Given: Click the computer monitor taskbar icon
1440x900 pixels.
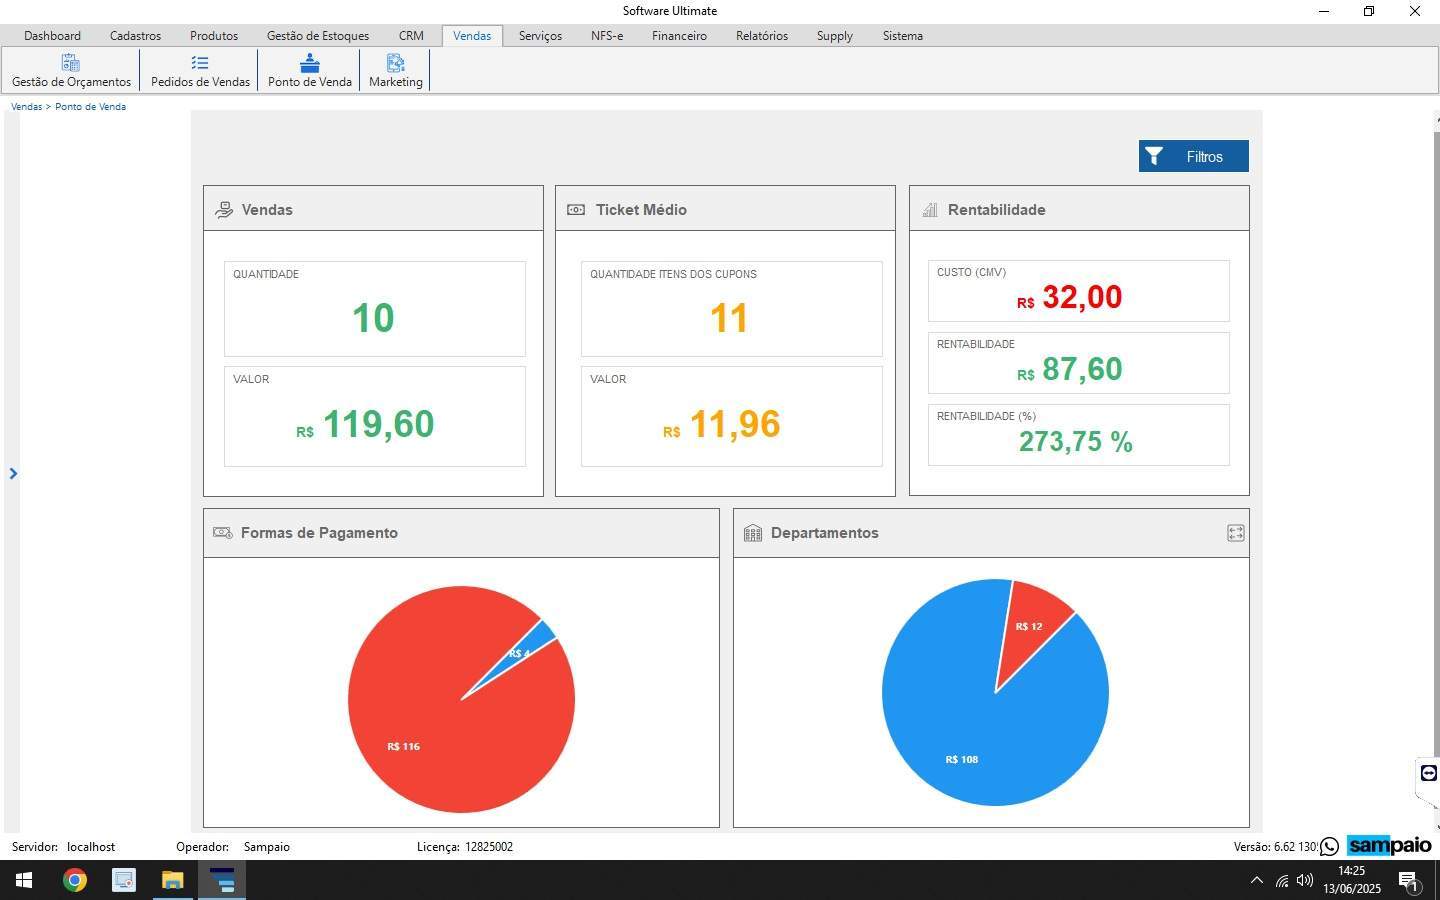Looking at the screenshot, I should (x=123, y=880).
